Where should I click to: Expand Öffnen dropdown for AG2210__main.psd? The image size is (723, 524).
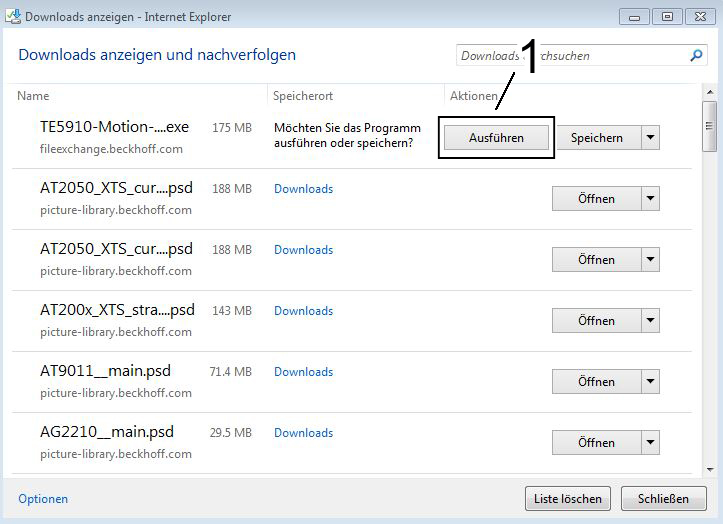(x=651, y=442)
